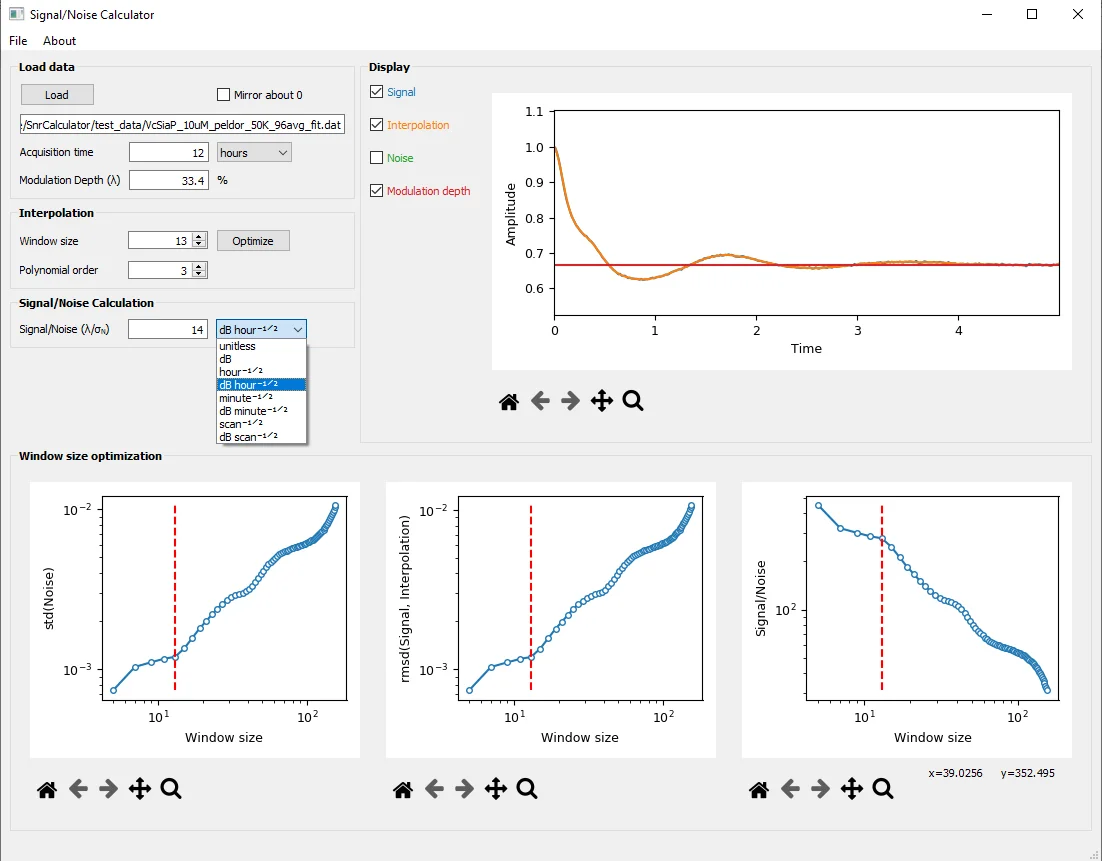Open the acquisition time hours dropdown
1102x861 pixels.
coord(254,152)
